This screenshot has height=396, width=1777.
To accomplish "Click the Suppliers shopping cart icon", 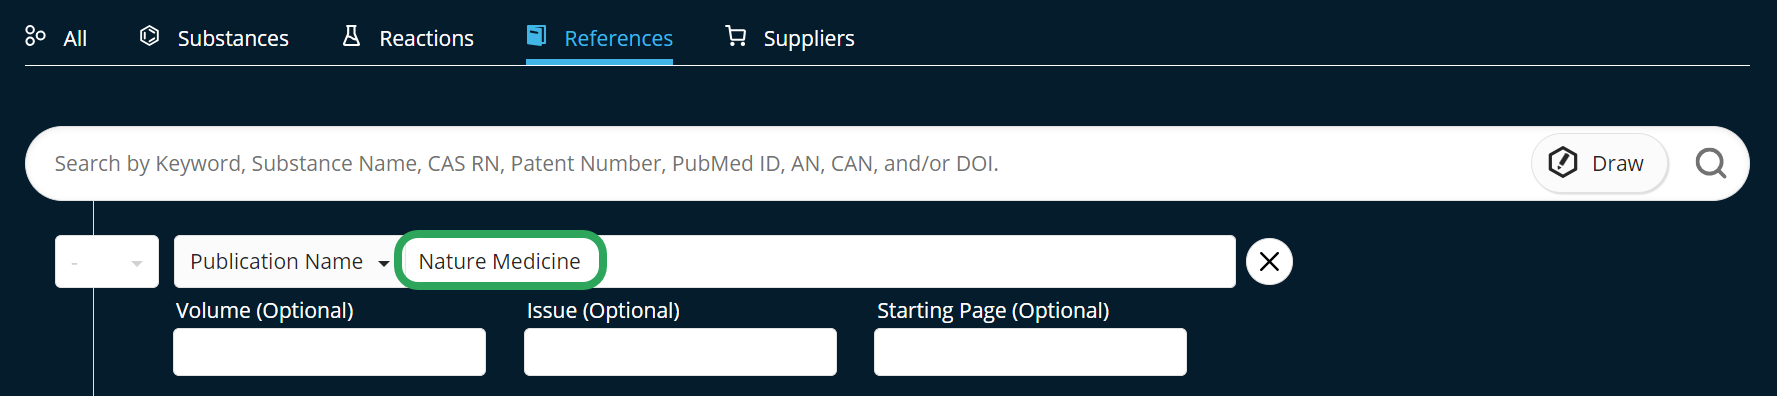I will point(736,36).
